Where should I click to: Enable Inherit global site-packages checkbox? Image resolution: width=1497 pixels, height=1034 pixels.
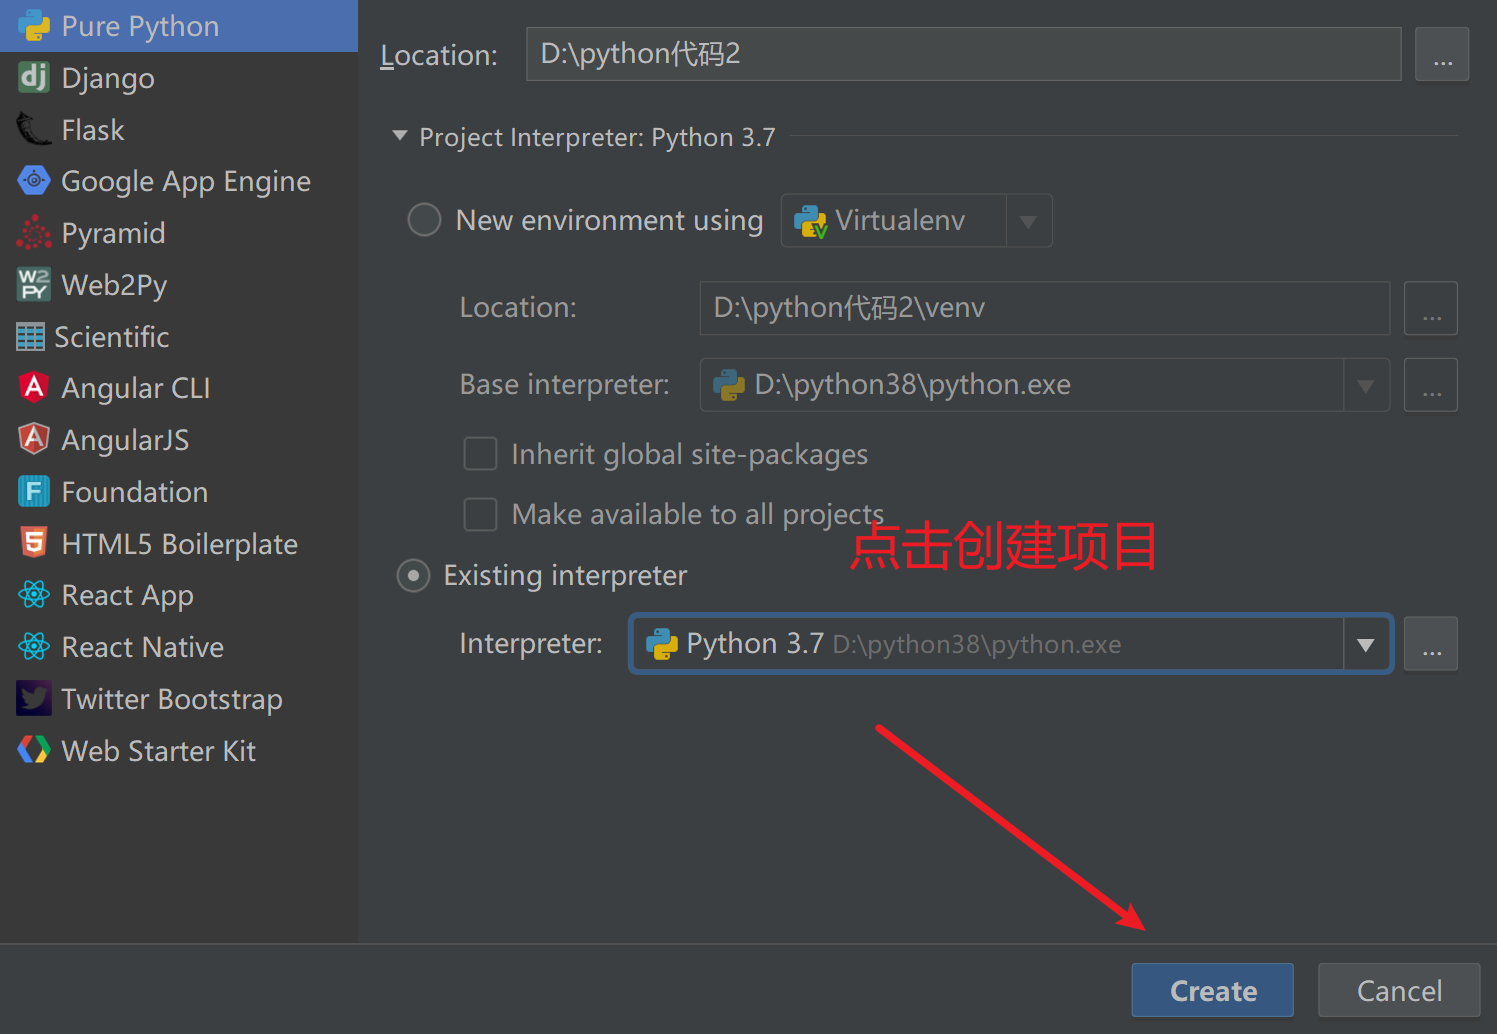[x=481, y=454]
